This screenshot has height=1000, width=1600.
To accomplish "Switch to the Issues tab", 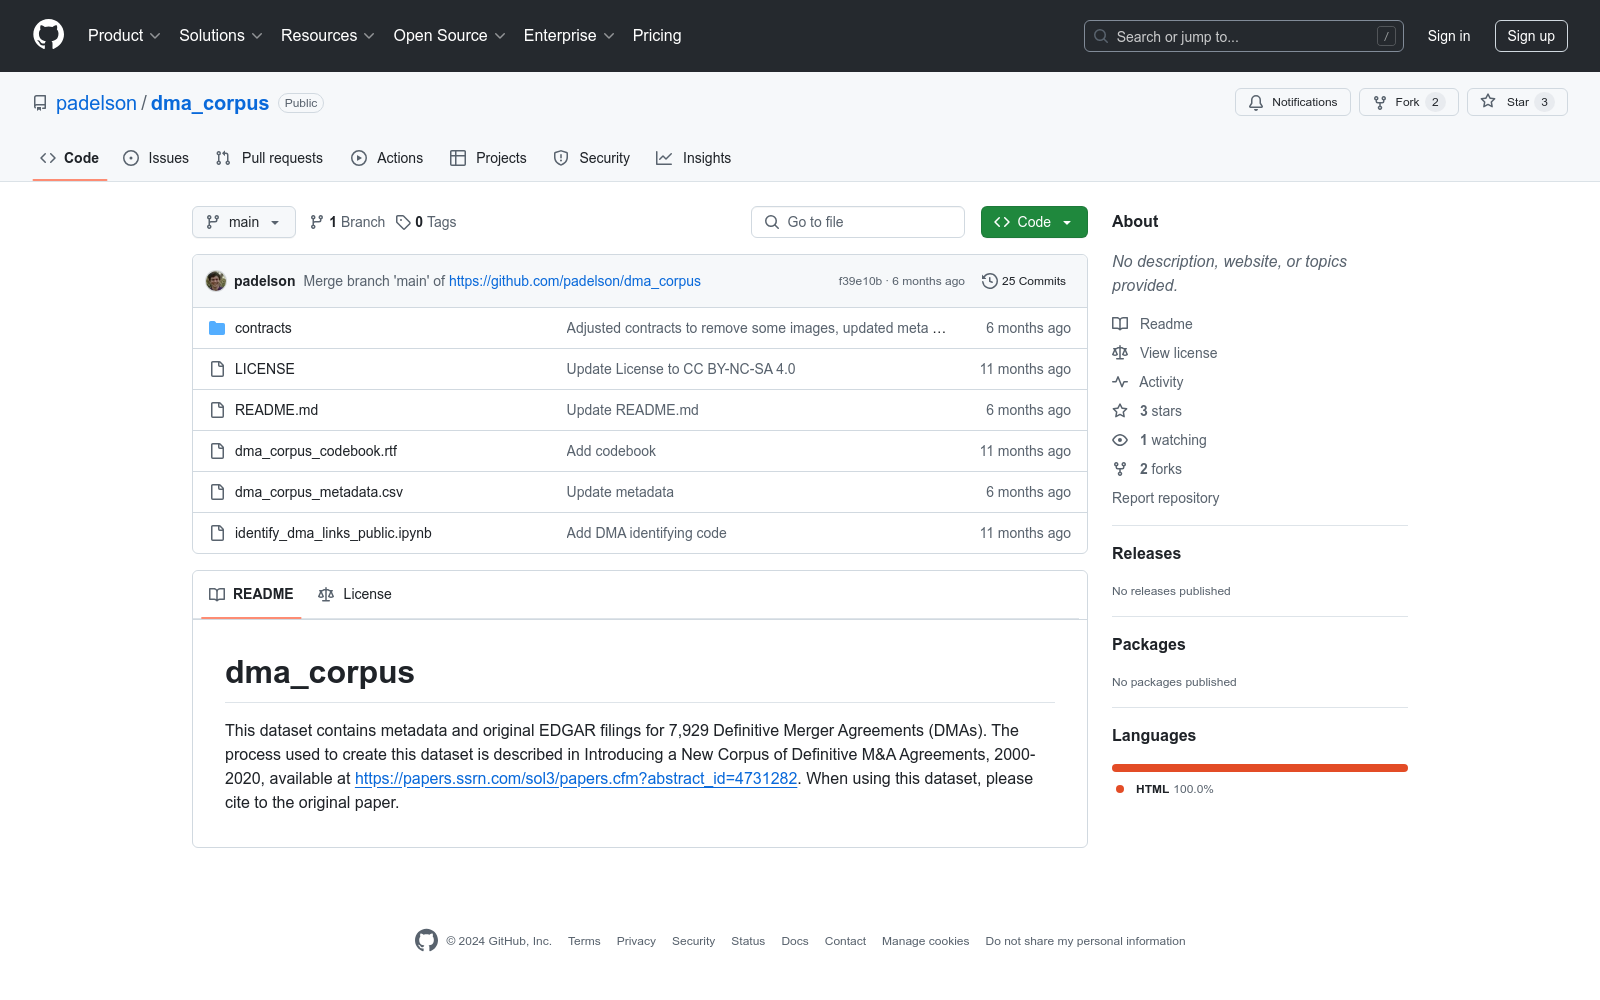I will click(x=156, y=158).
